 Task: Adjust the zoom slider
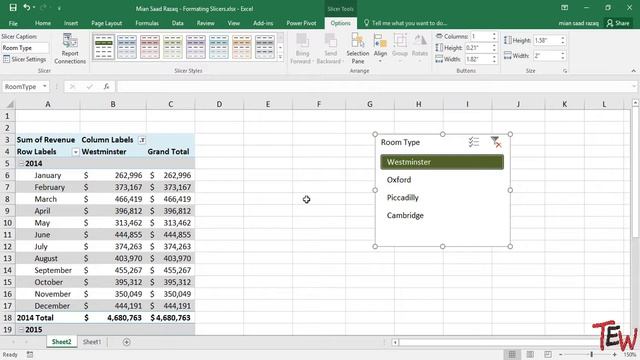click(591, 355)
